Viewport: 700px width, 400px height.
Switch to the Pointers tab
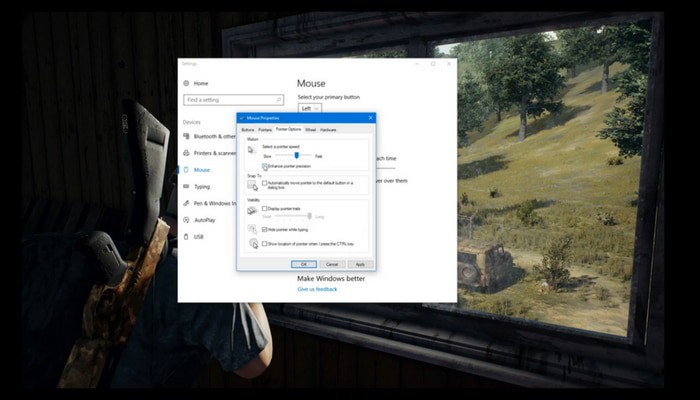pyautogui.click(x=265, y=130)
